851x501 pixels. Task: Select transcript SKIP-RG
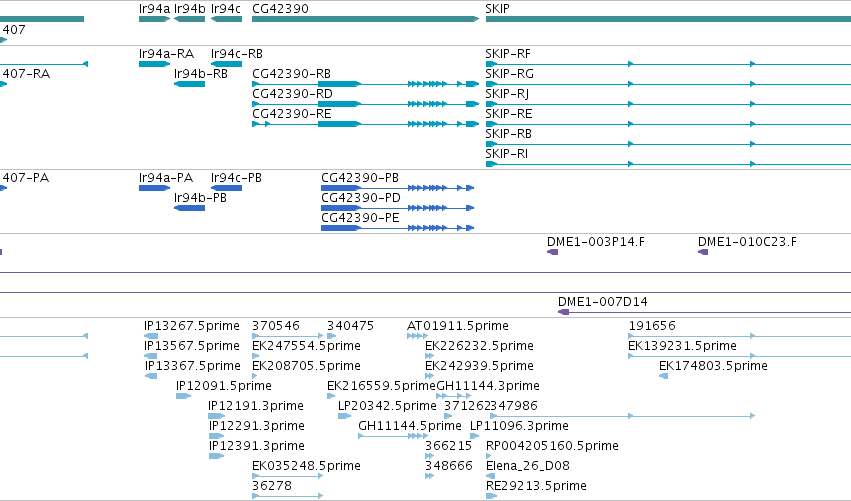(x=668, y=84)
